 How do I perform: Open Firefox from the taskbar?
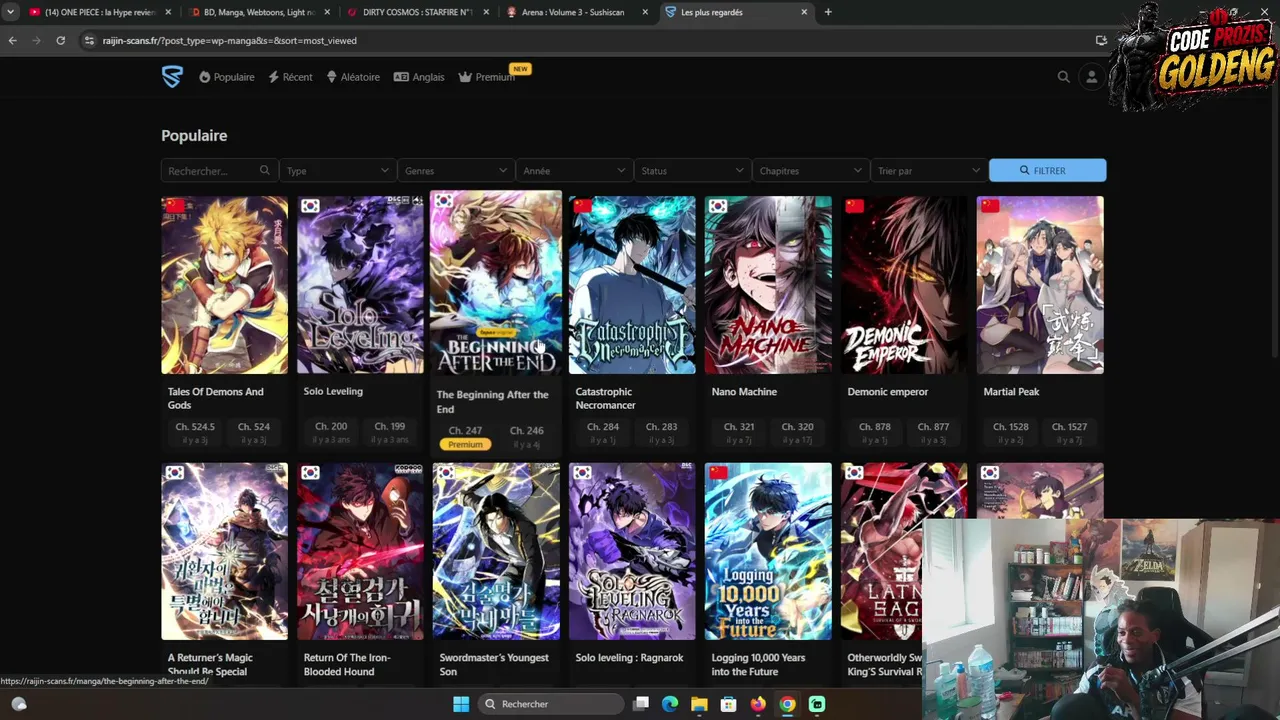[758, 704]
